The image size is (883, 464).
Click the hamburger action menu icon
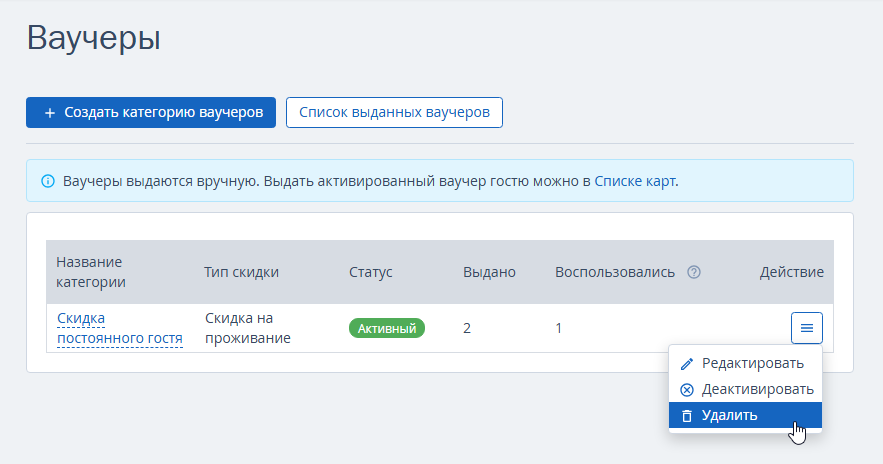tap(806, 328)
